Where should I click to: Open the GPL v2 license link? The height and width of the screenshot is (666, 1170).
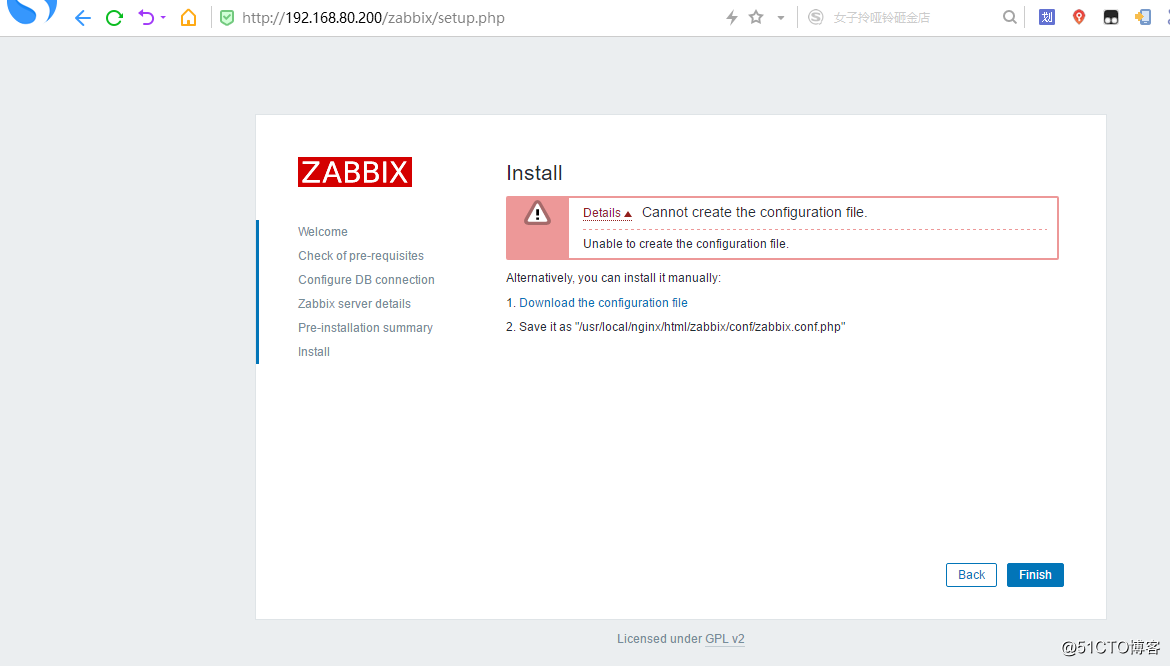click(x=725, y=639)
